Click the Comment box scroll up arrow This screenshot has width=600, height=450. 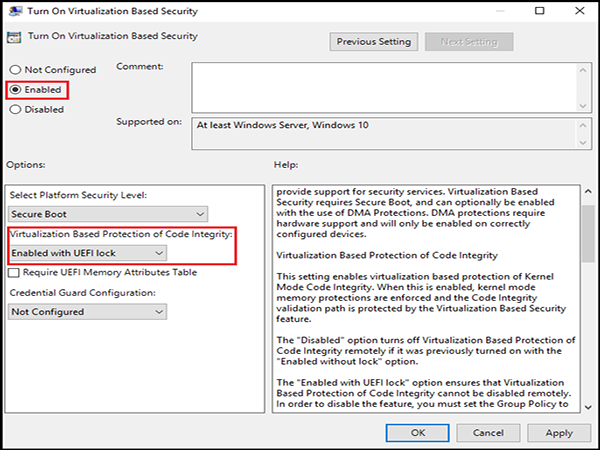click(x=583, y=70)
